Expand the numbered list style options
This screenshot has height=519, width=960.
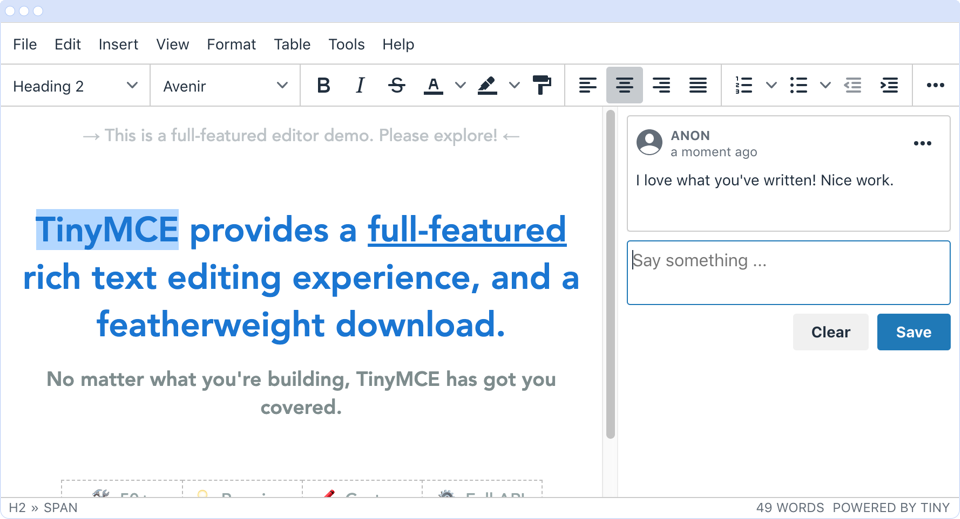771,86
